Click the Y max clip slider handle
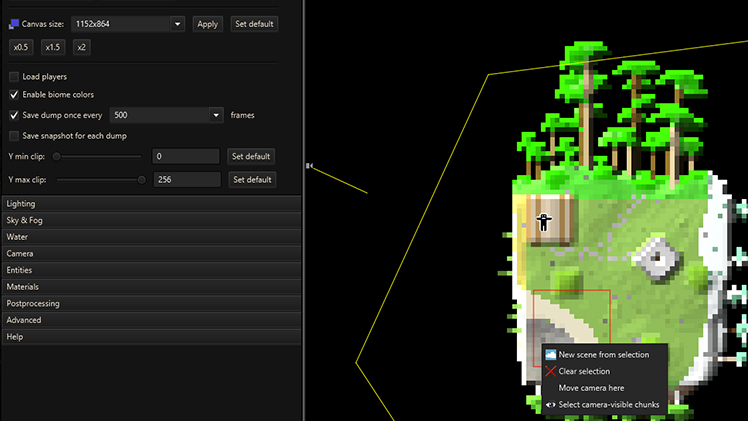 click(x=141, y=180)
